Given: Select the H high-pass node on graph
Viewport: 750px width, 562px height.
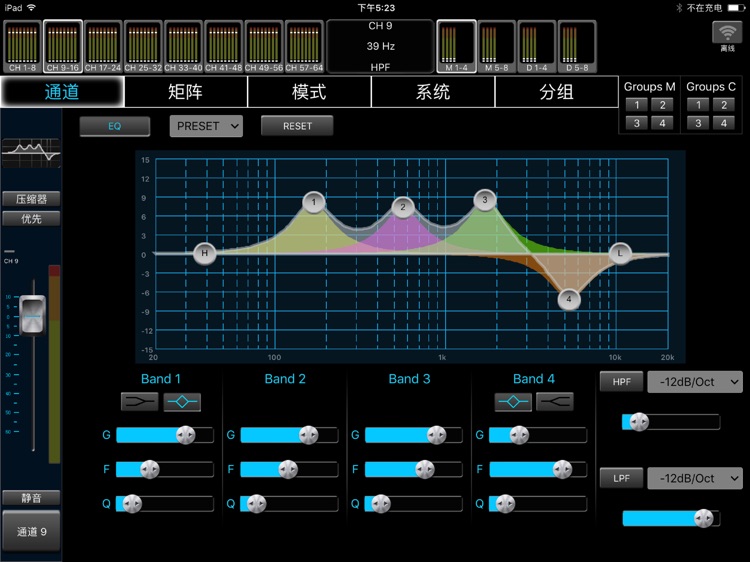Looking at the screenshot, I should (x=204, y=253).
